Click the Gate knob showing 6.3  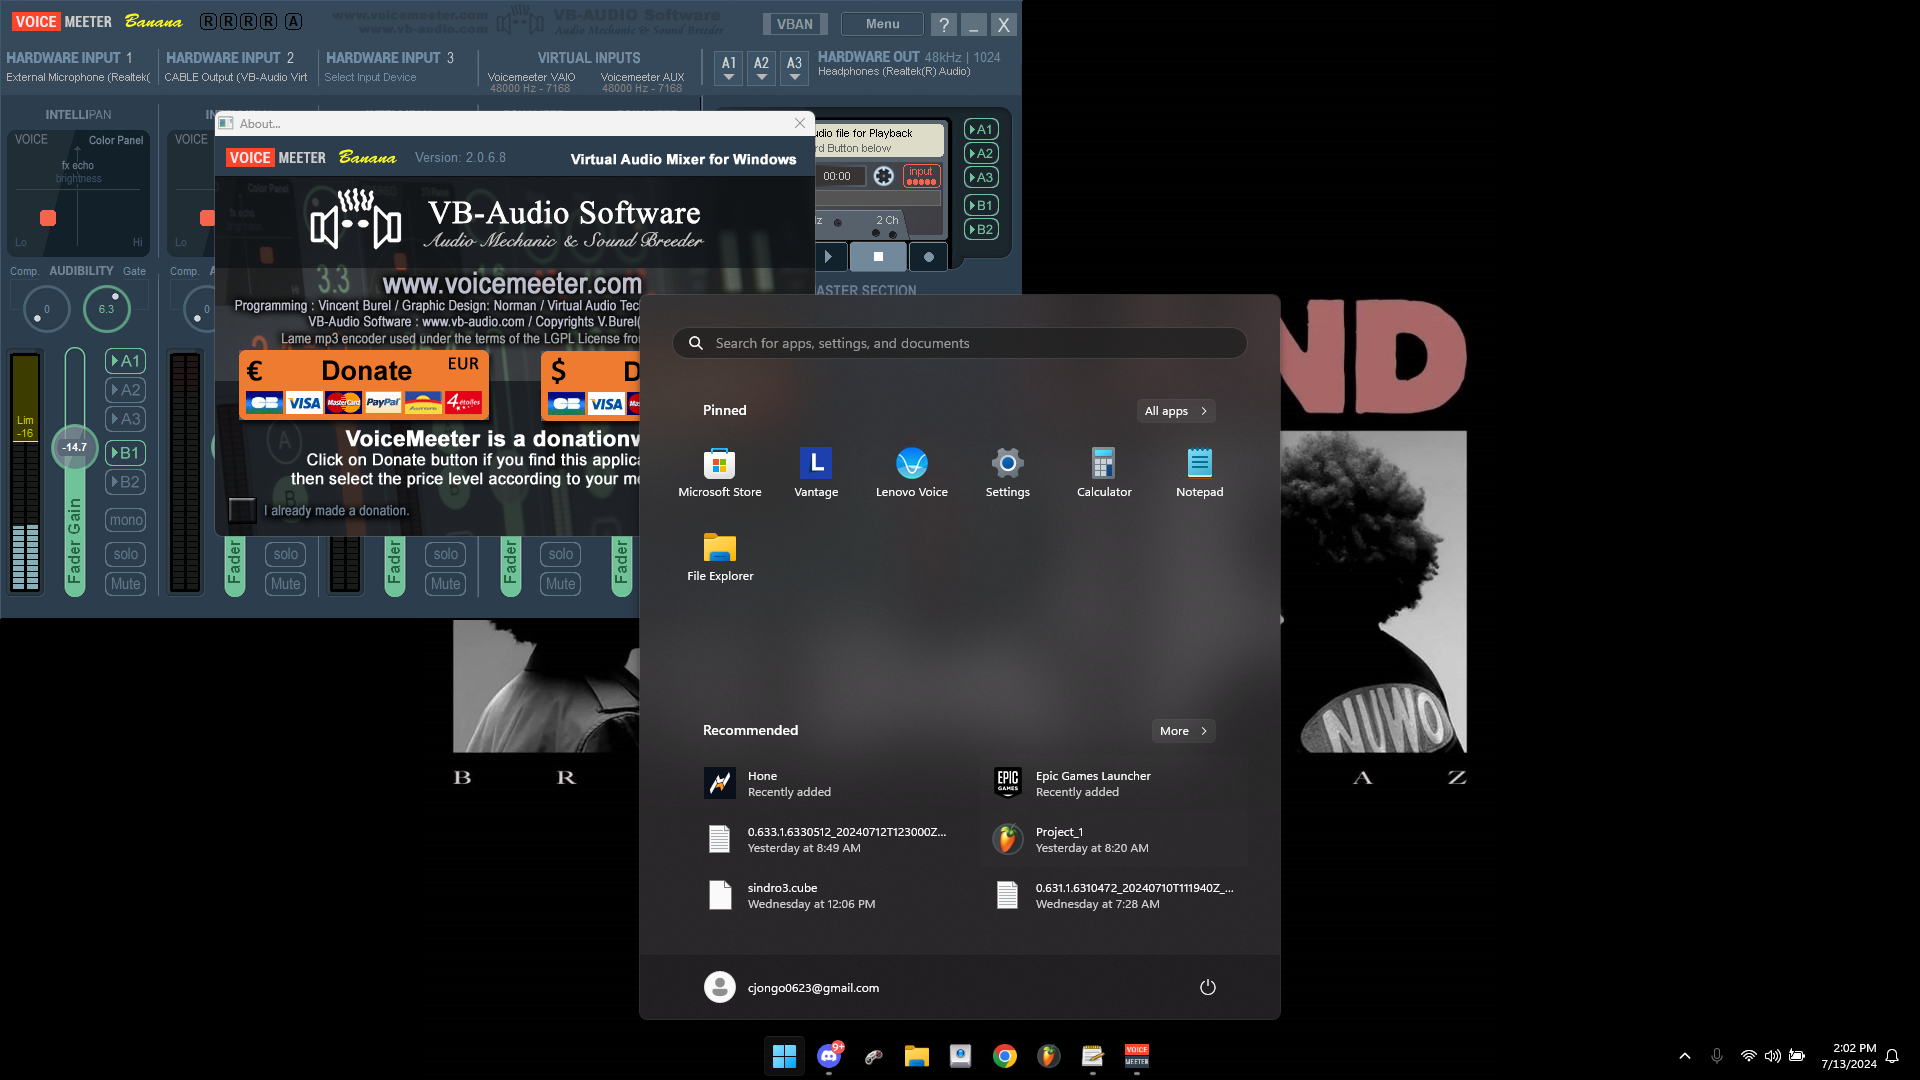pyautogui.click(x=106, y=309)
